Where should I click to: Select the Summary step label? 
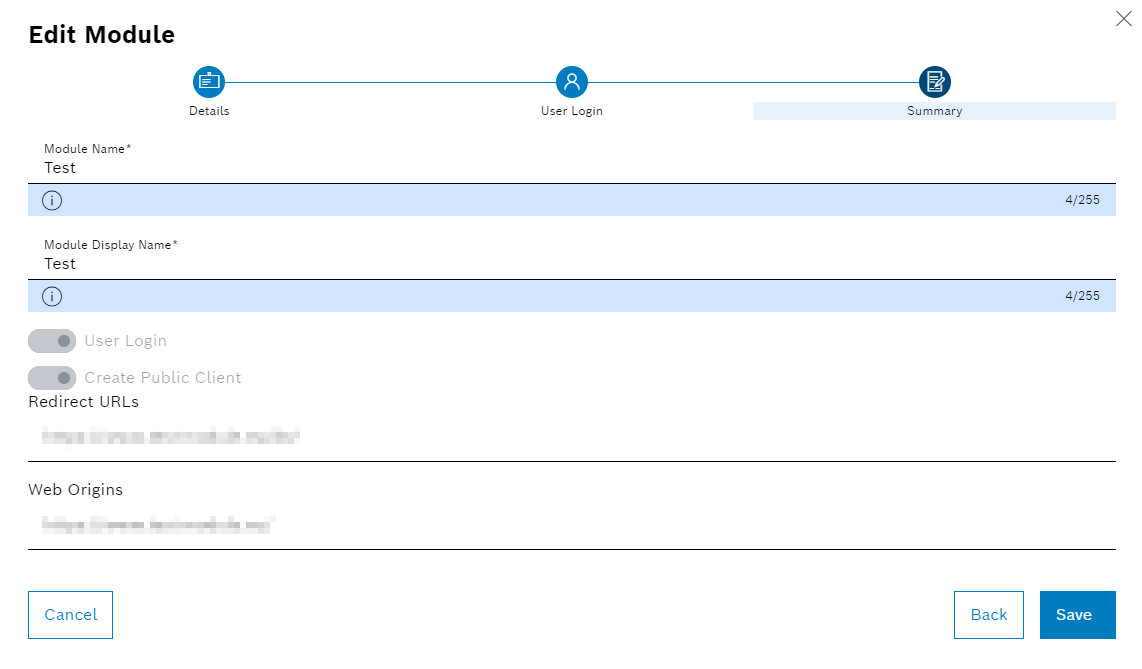[x=934, y=111]
